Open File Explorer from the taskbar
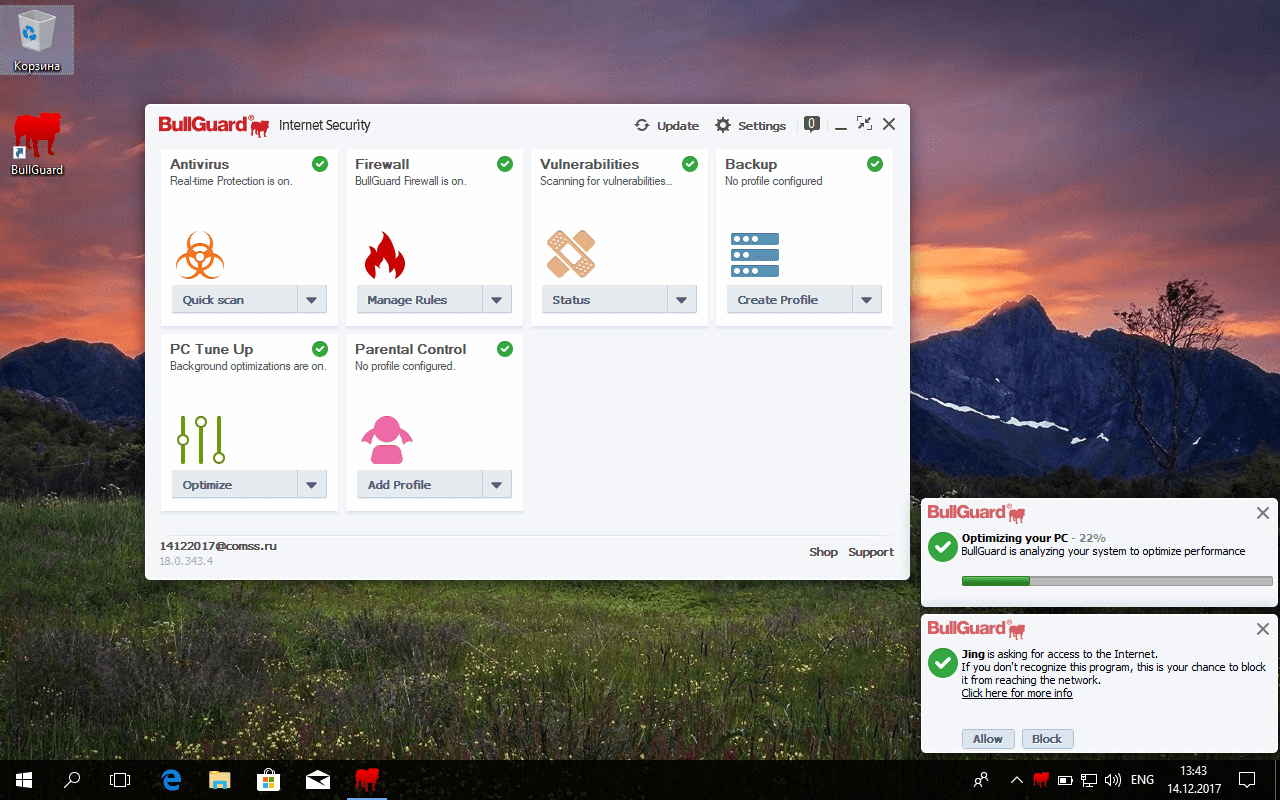The image size is (1280, 800). coord(220,779)
